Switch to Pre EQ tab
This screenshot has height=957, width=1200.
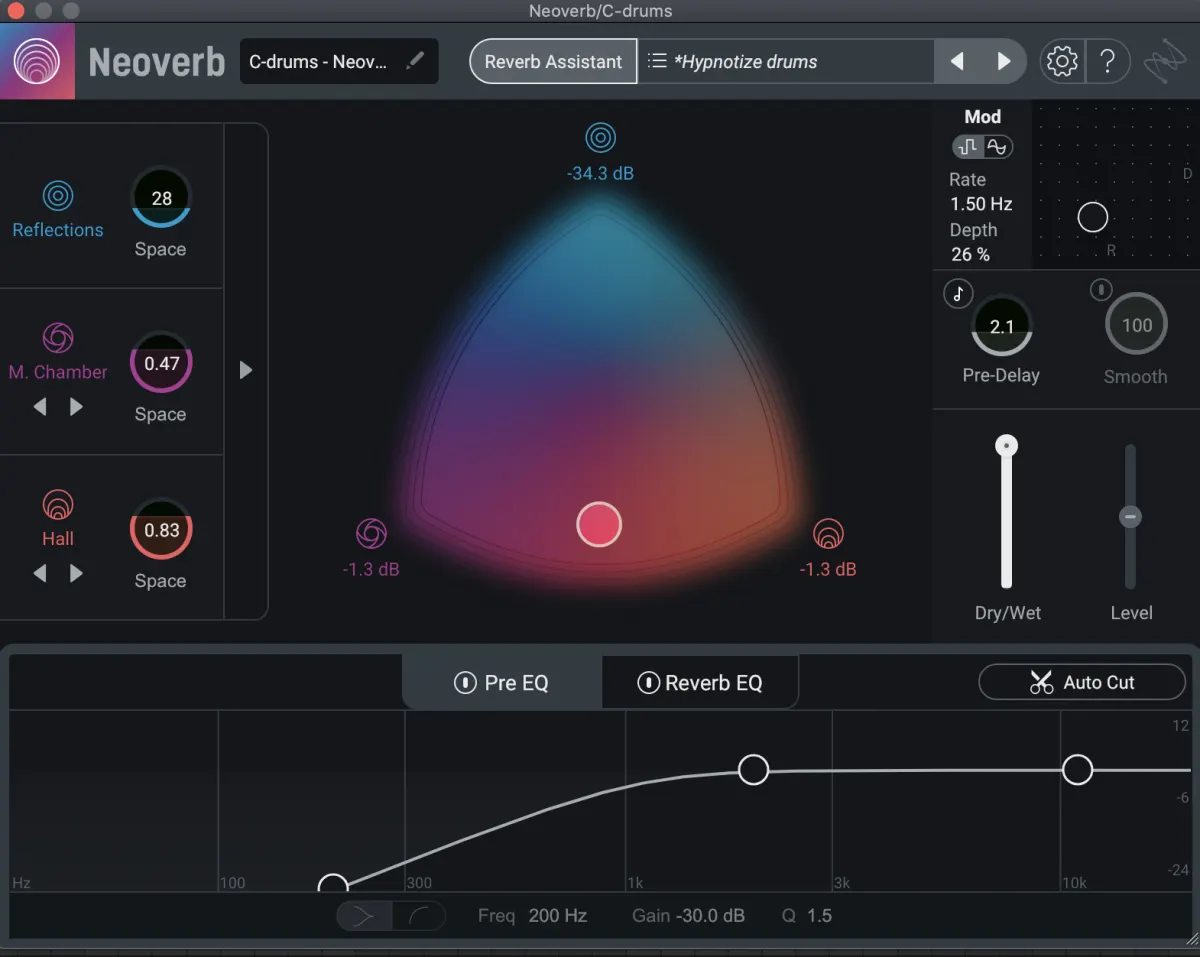[x=502, y=683]
